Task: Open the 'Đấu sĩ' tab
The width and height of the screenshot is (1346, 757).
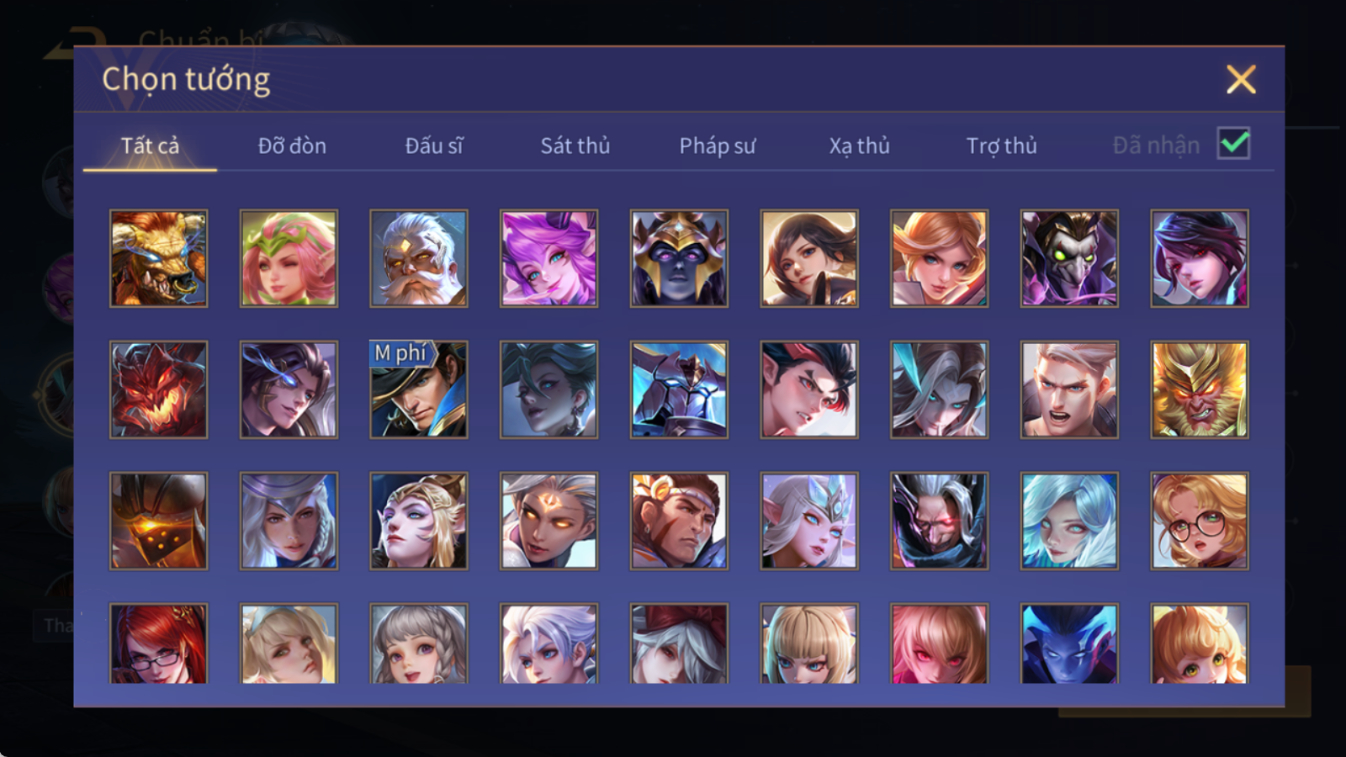Action: [x=434, y=146]
